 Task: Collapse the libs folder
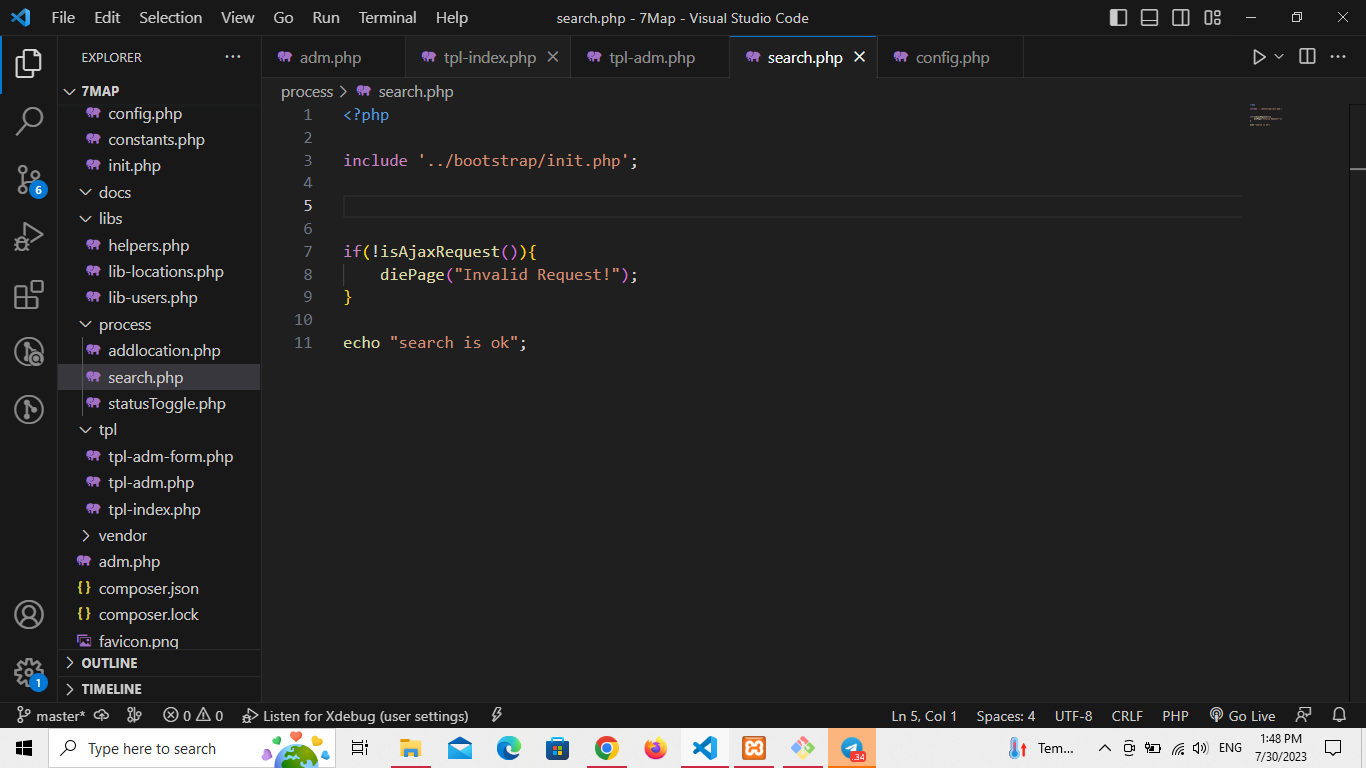159,218
